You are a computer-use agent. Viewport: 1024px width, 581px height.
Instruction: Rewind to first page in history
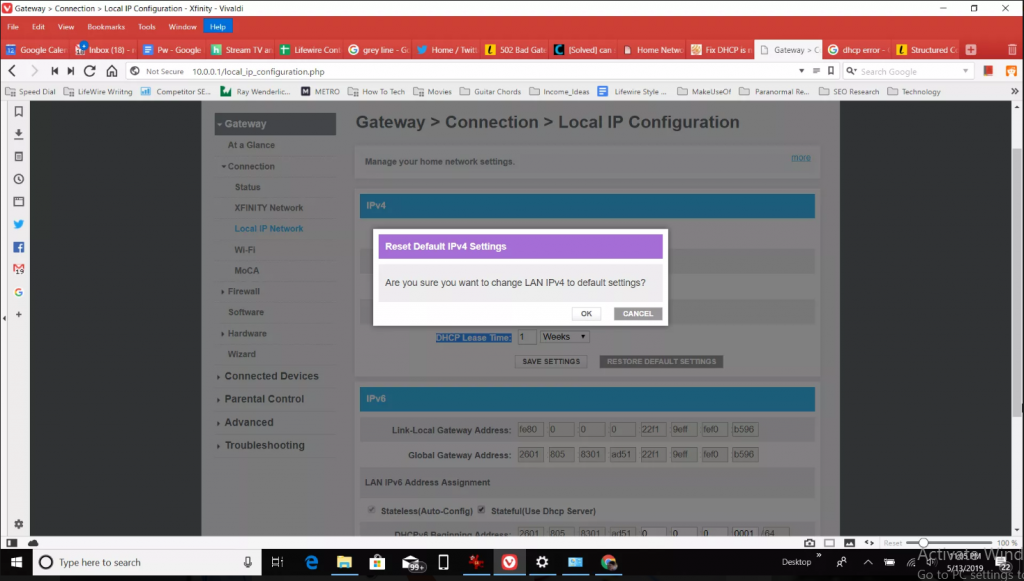tap(55, 71)
